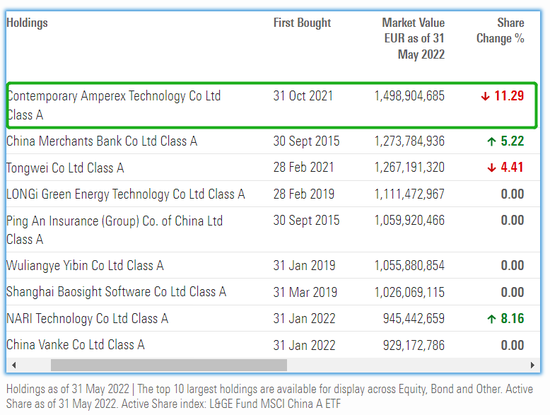Click the left scrollbar arrow
Image resolution: width=550 pixels, height=415 pixels.
pos(14,365)
